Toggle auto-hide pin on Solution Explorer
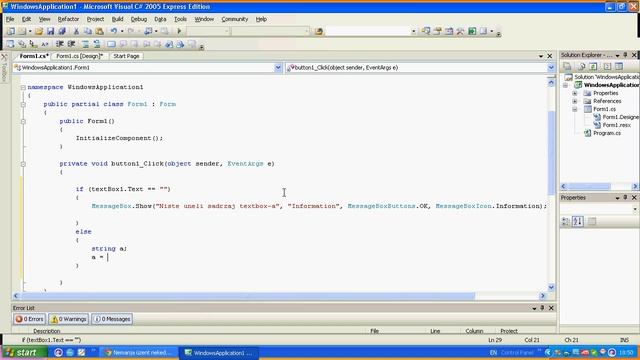 [x=625, y=55]
